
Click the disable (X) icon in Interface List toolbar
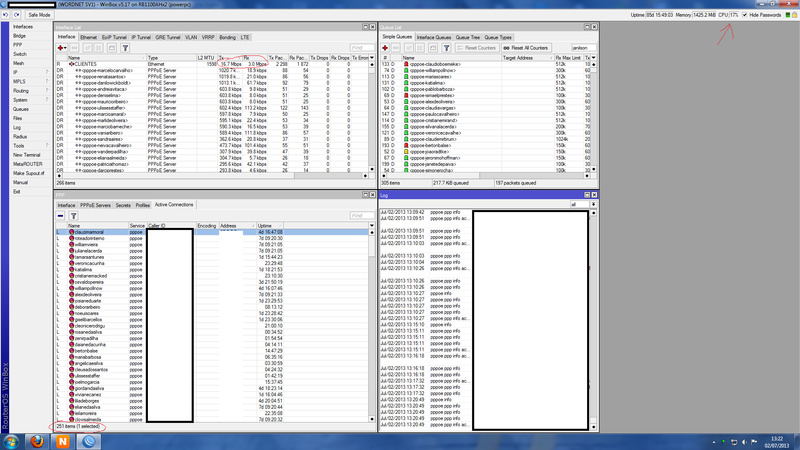pos(99,48)
